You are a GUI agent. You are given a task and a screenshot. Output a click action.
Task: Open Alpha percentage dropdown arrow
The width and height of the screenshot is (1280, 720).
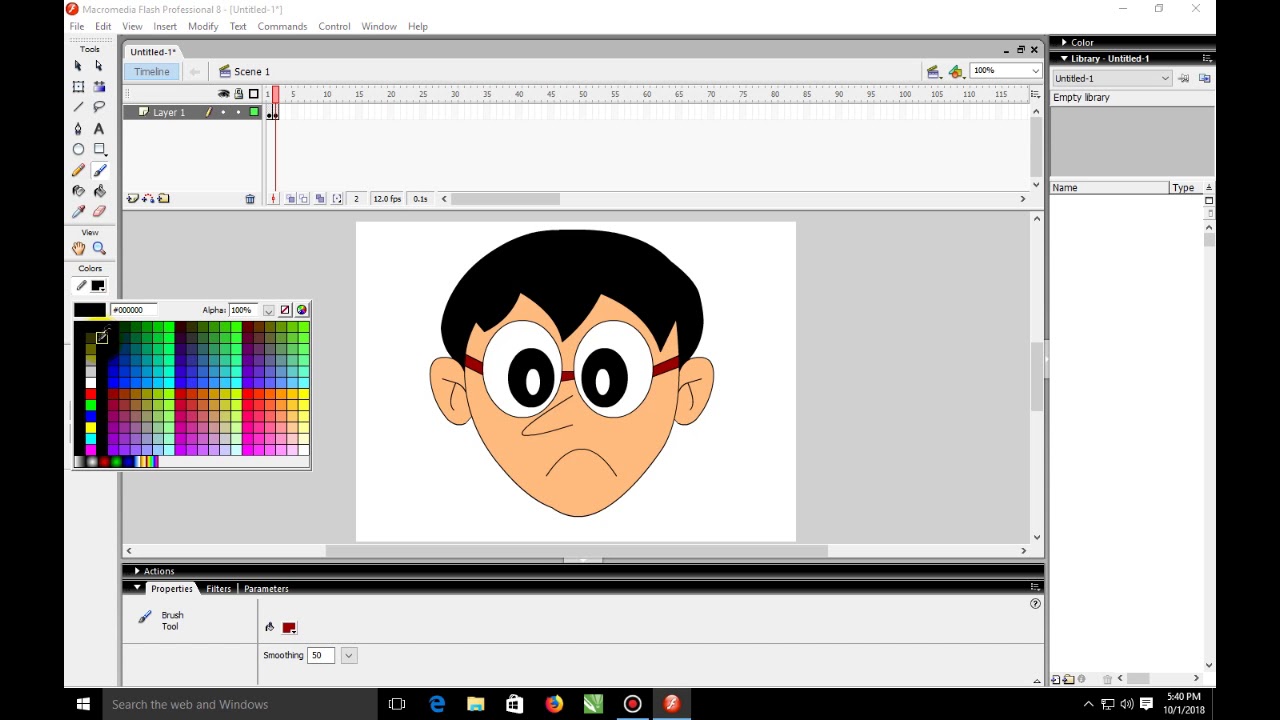pyautogui.click(x=268, y=310)
